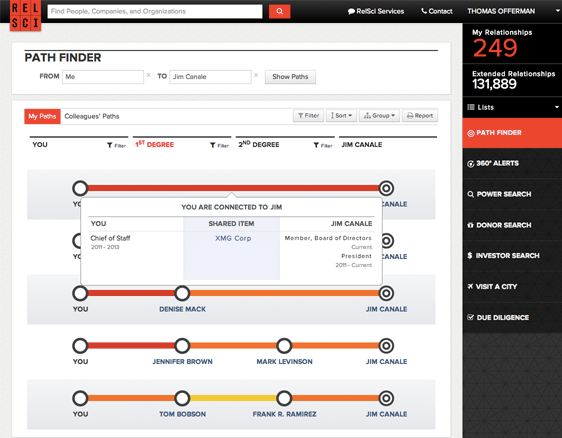Click Jim Canale target node on first path
The image size is (562, 438).
coord(386,188)
